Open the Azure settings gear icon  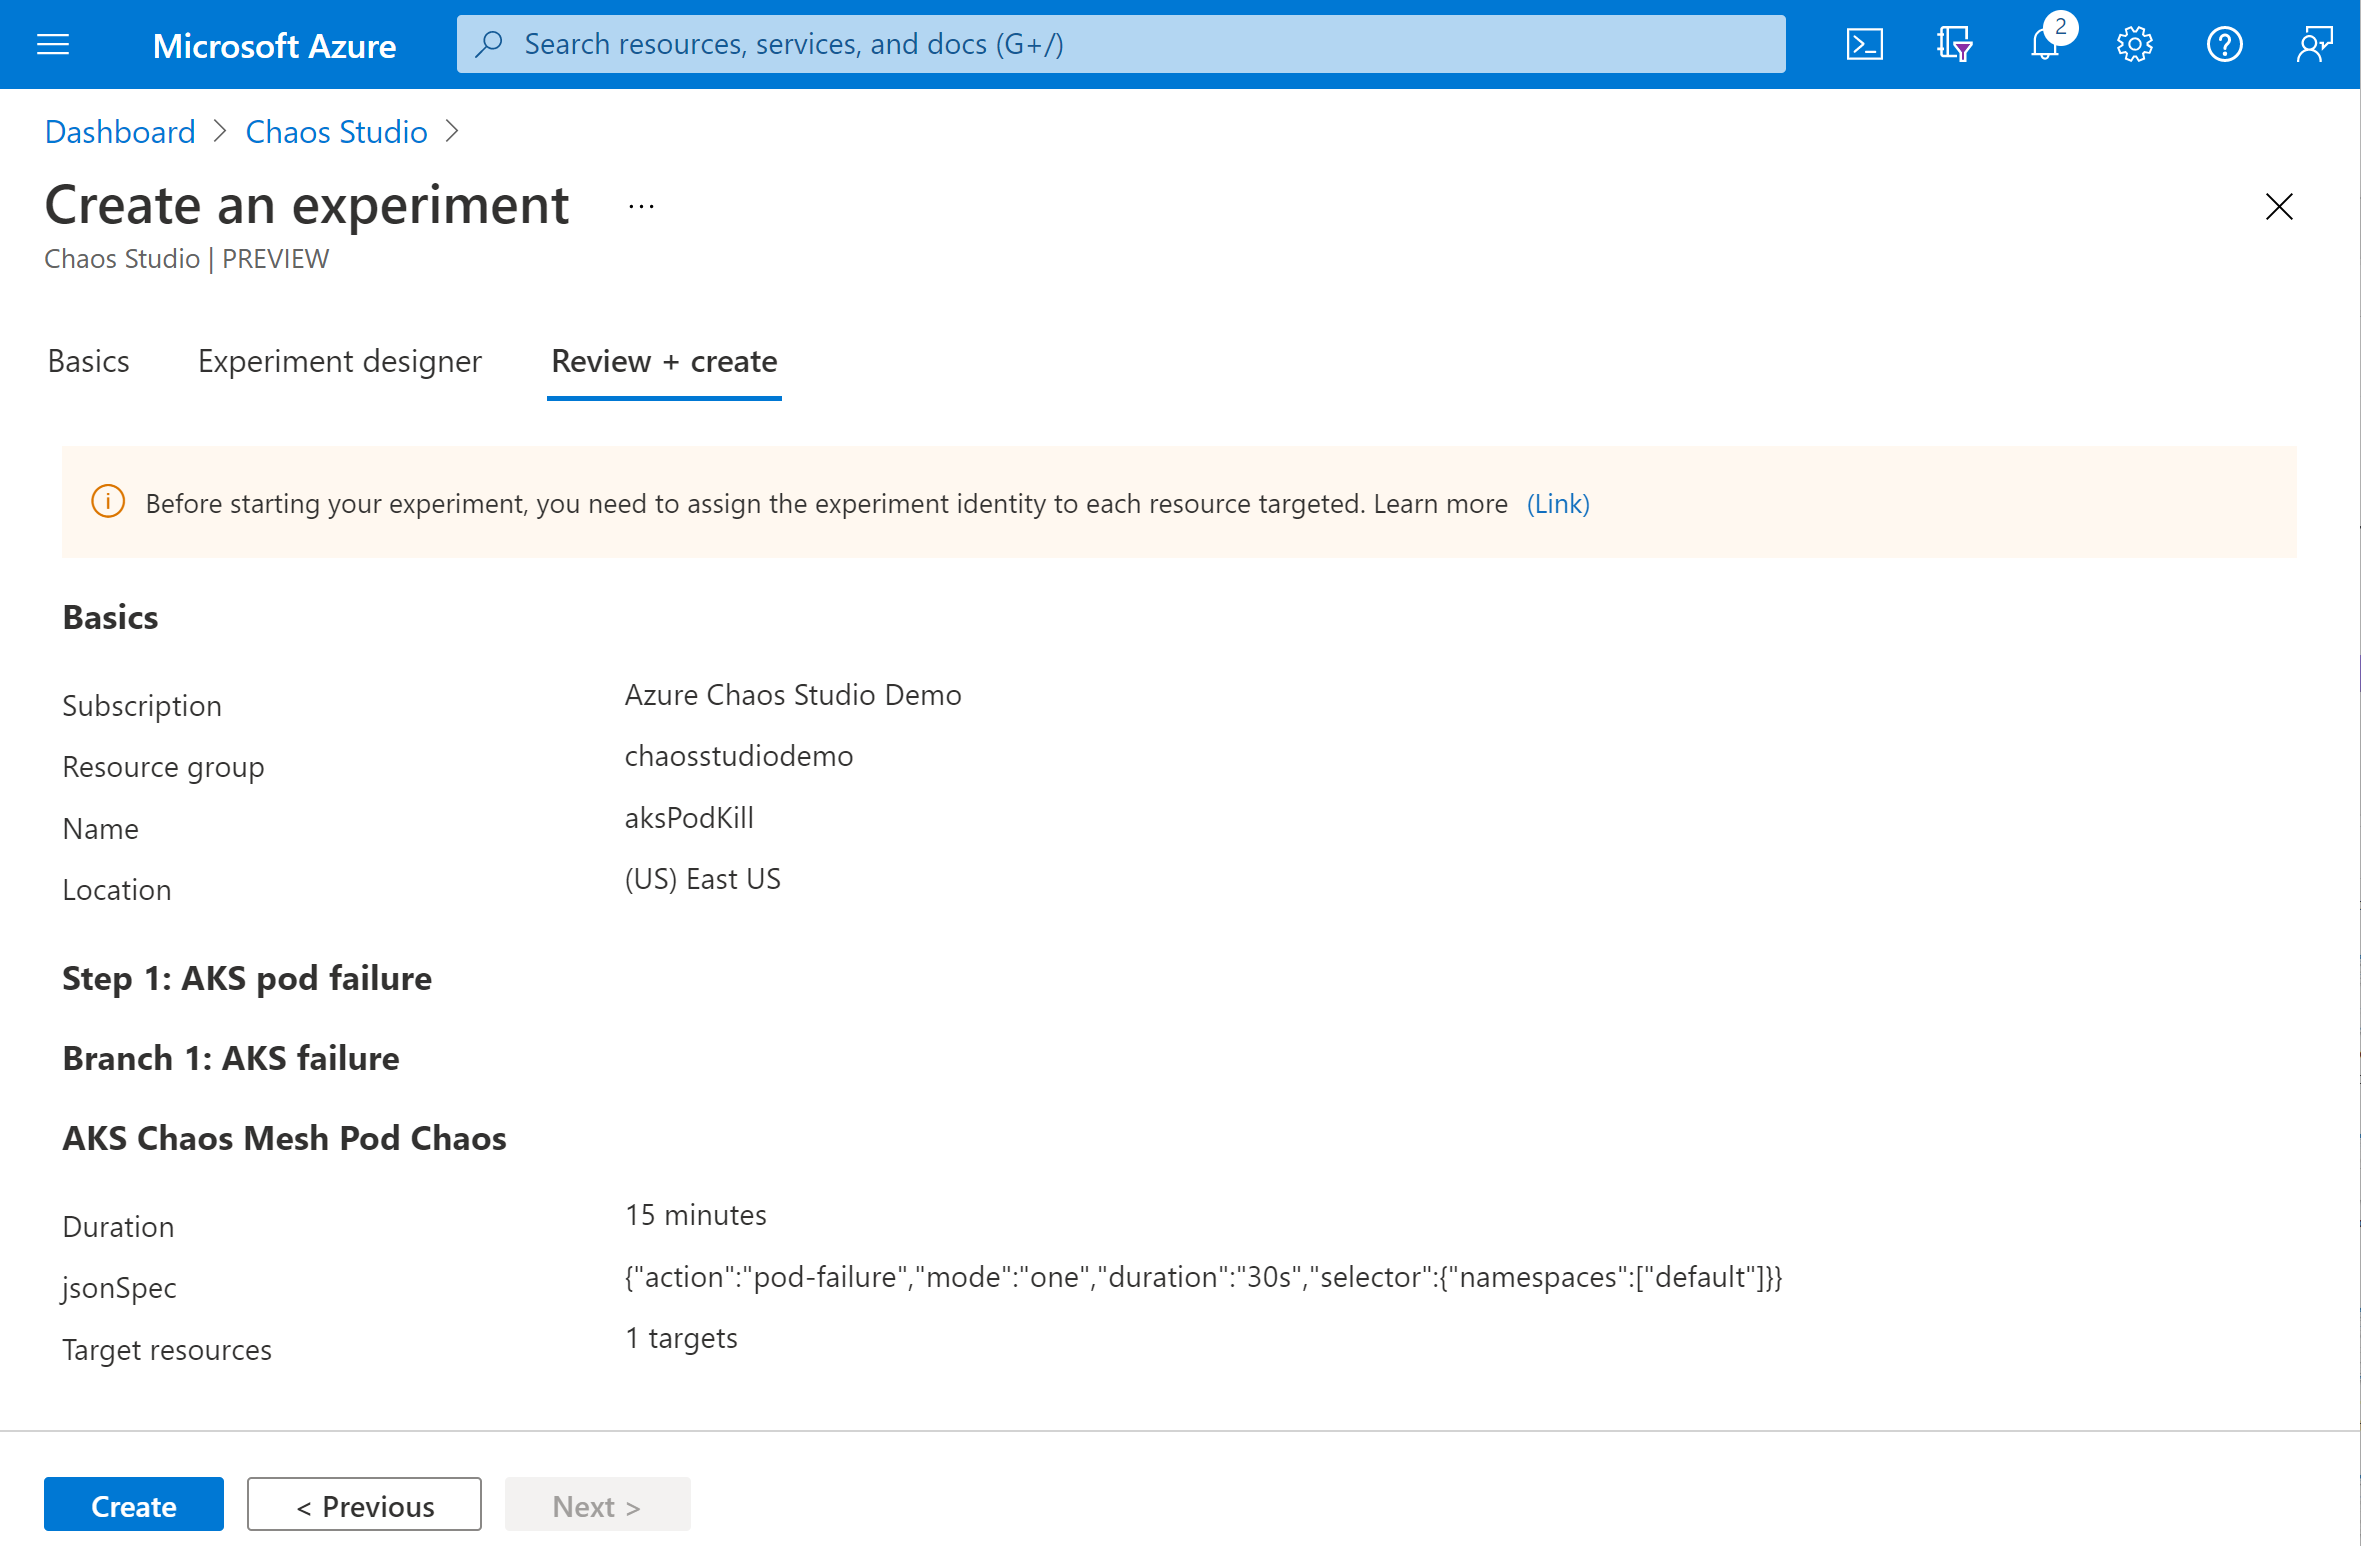click(2133, 43)
